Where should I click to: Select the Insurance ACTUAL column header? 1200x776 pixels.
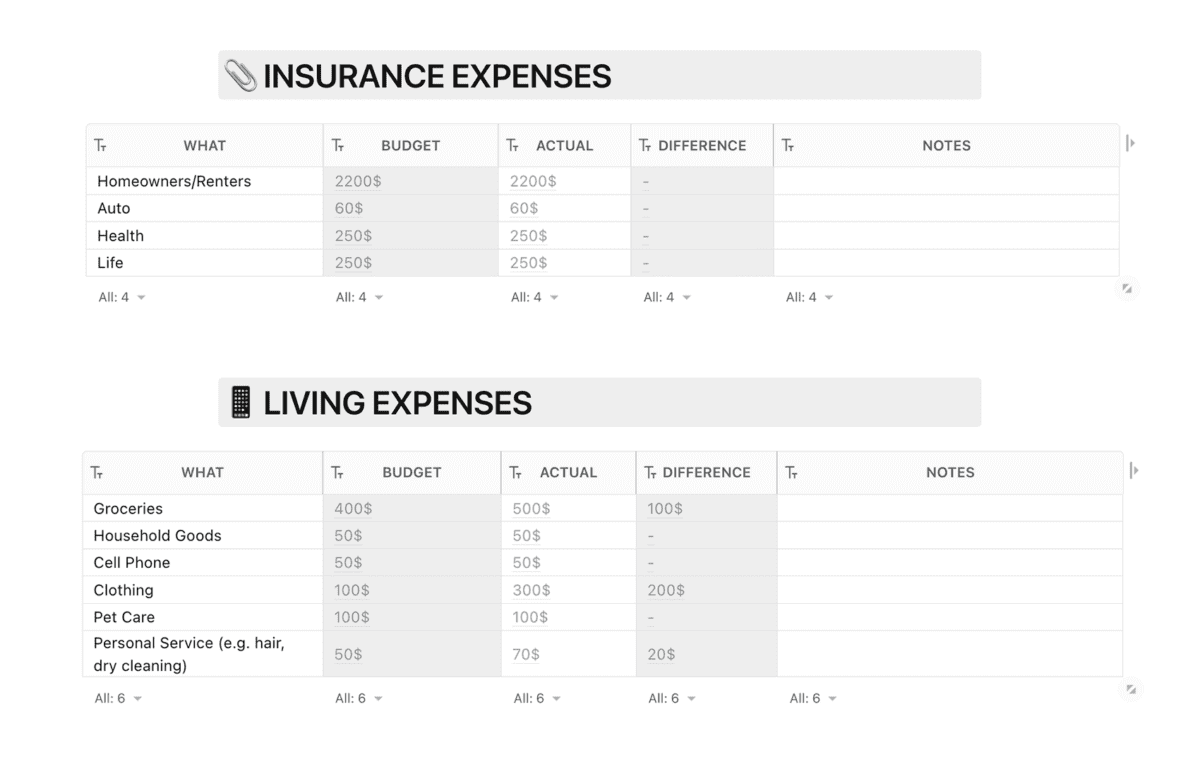coord(565,145)
